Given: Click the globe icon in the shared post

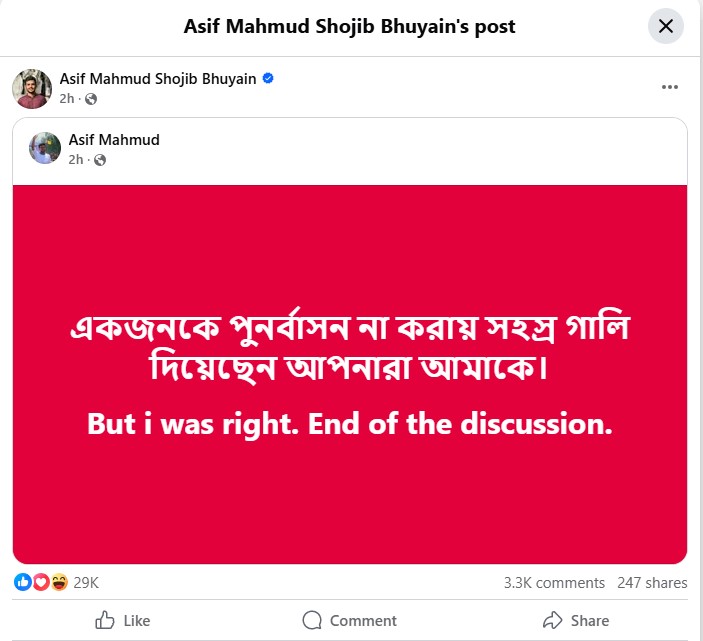Looking at the screenshot, I should coord(100,160).
